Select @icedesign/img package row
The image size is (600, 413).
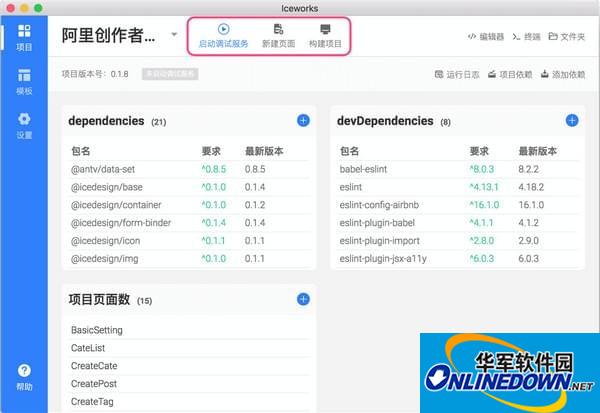click(189, 259)
